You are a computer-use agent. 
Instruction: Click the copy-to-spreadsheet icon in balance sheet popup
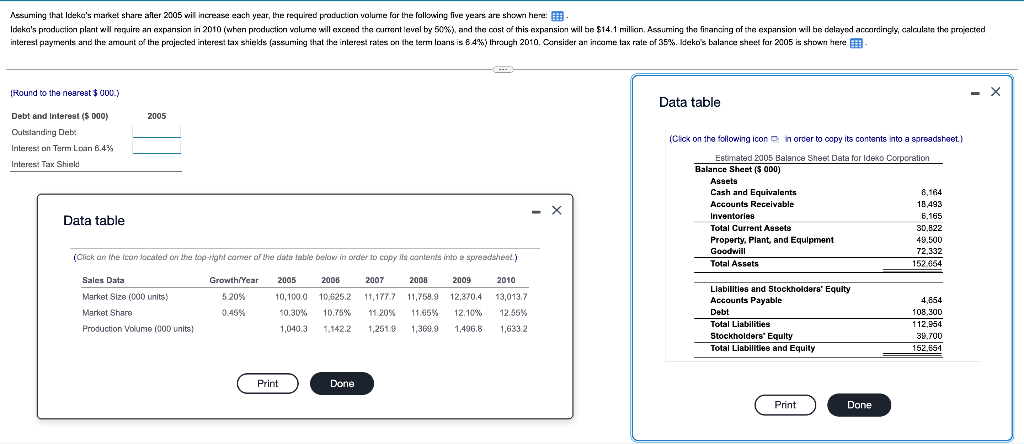point(775,139)
